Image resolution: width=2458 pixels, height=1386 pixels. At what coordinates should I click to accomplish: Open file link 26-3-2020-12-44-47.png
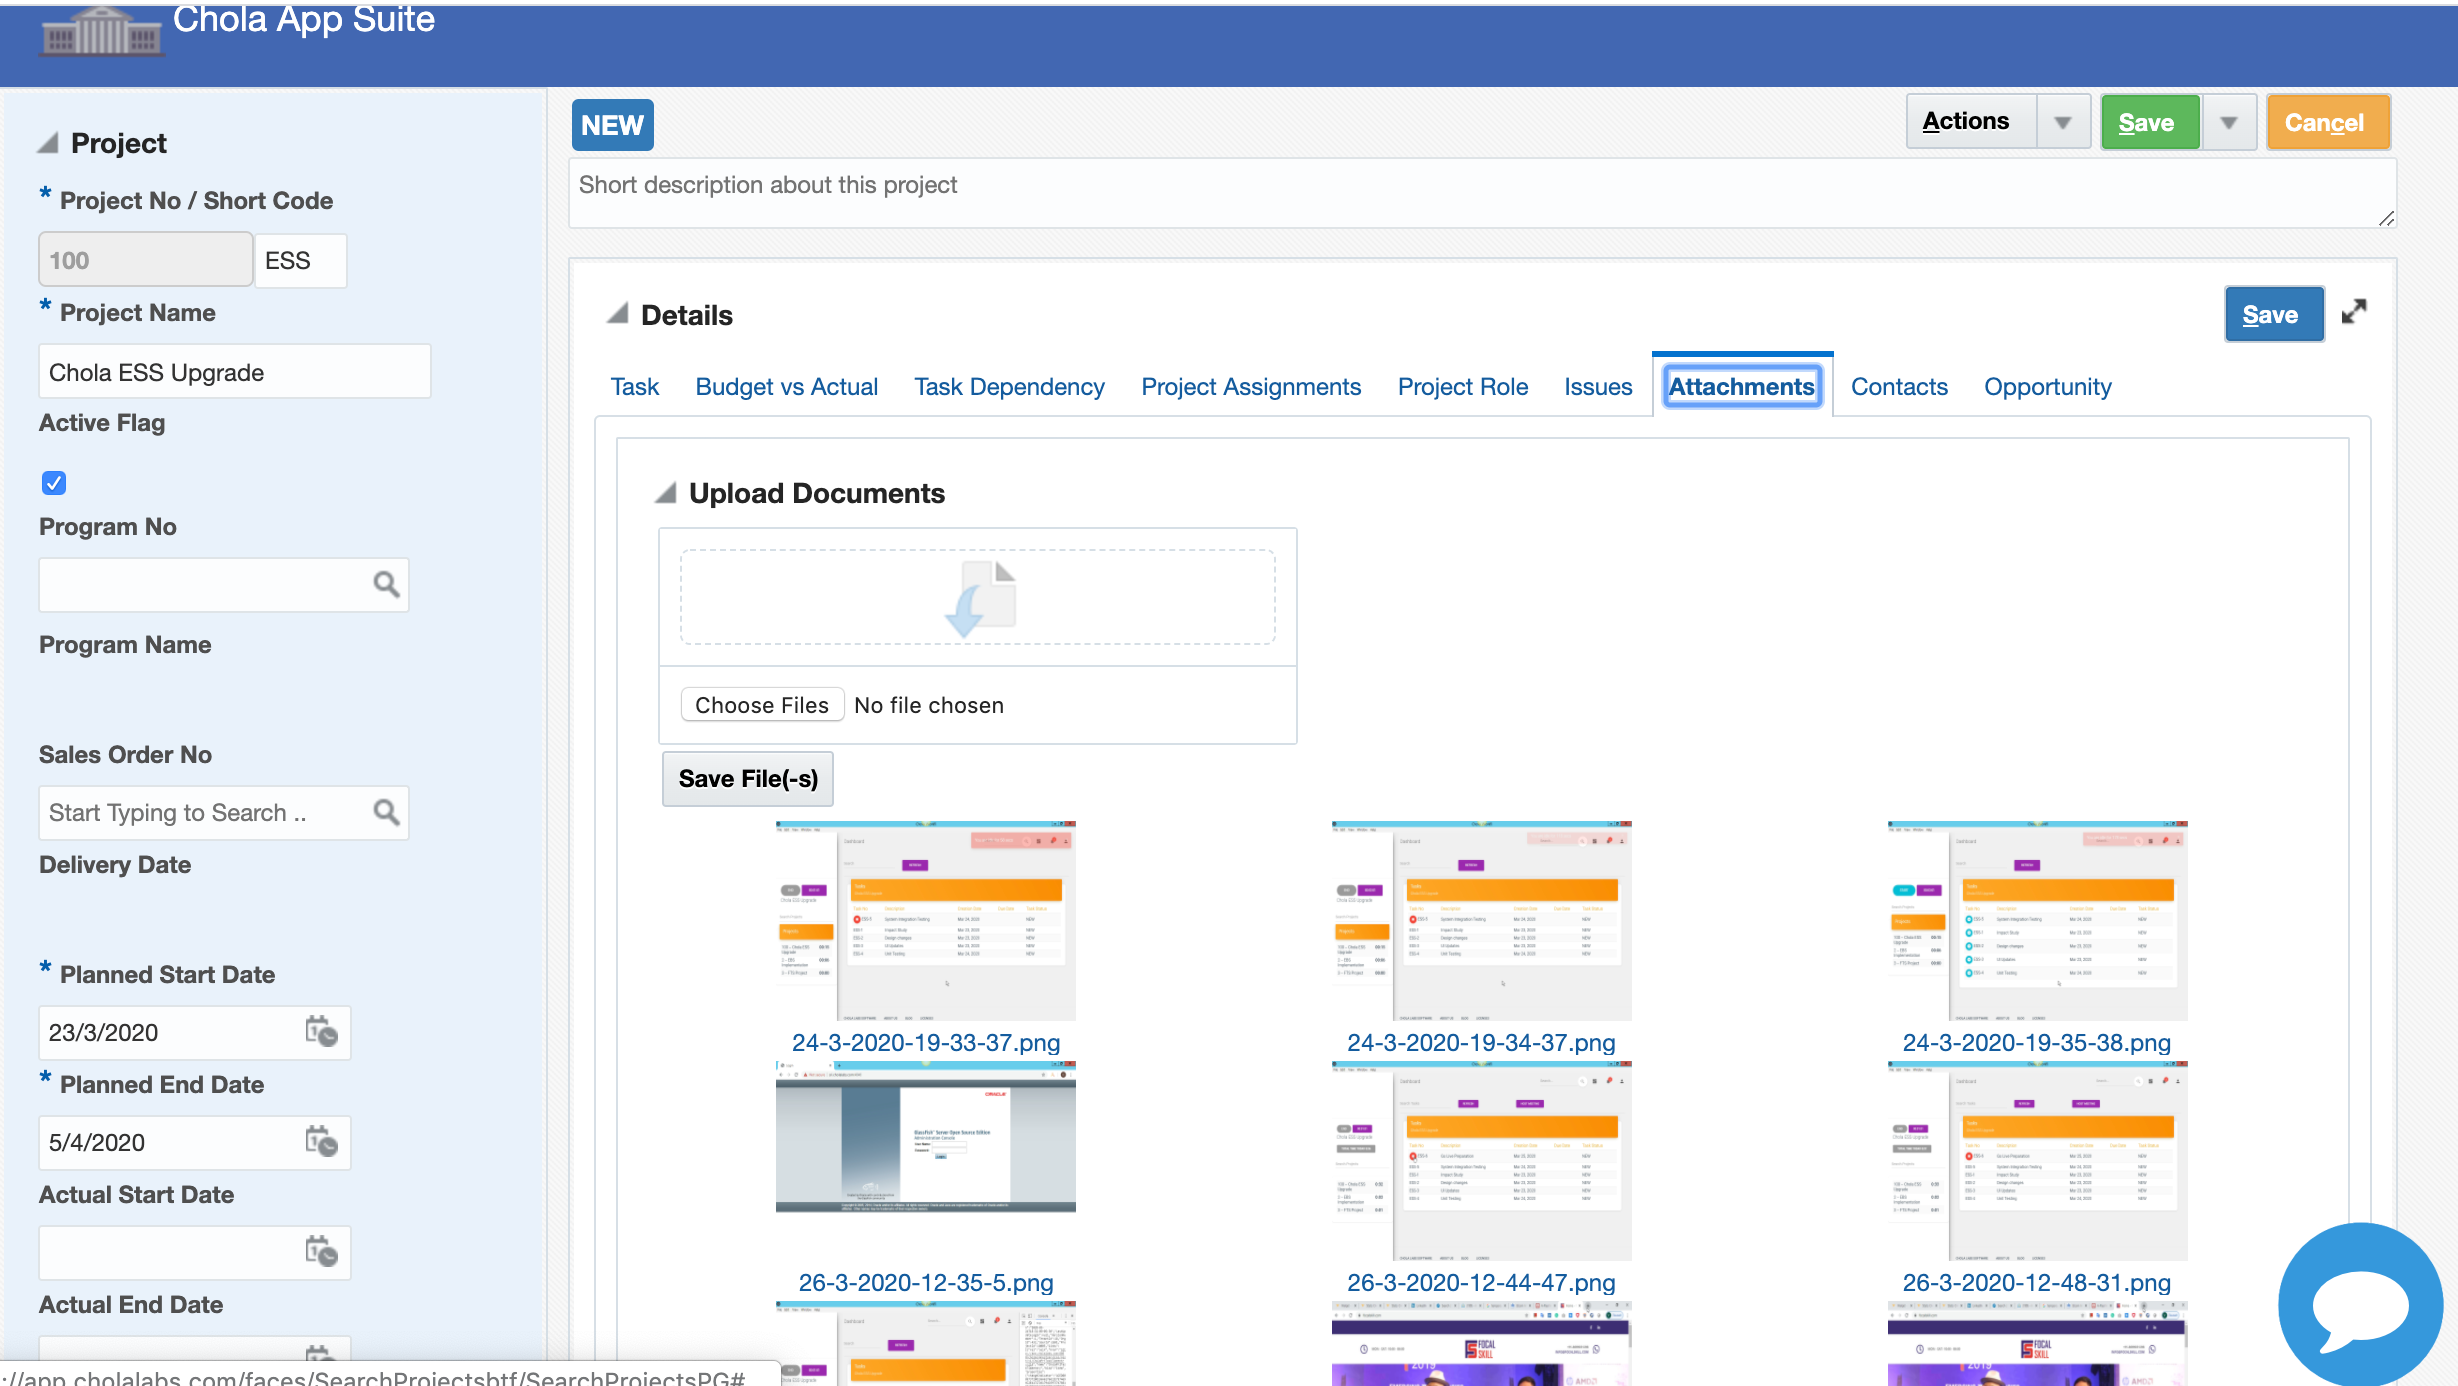(1481, 1283)
